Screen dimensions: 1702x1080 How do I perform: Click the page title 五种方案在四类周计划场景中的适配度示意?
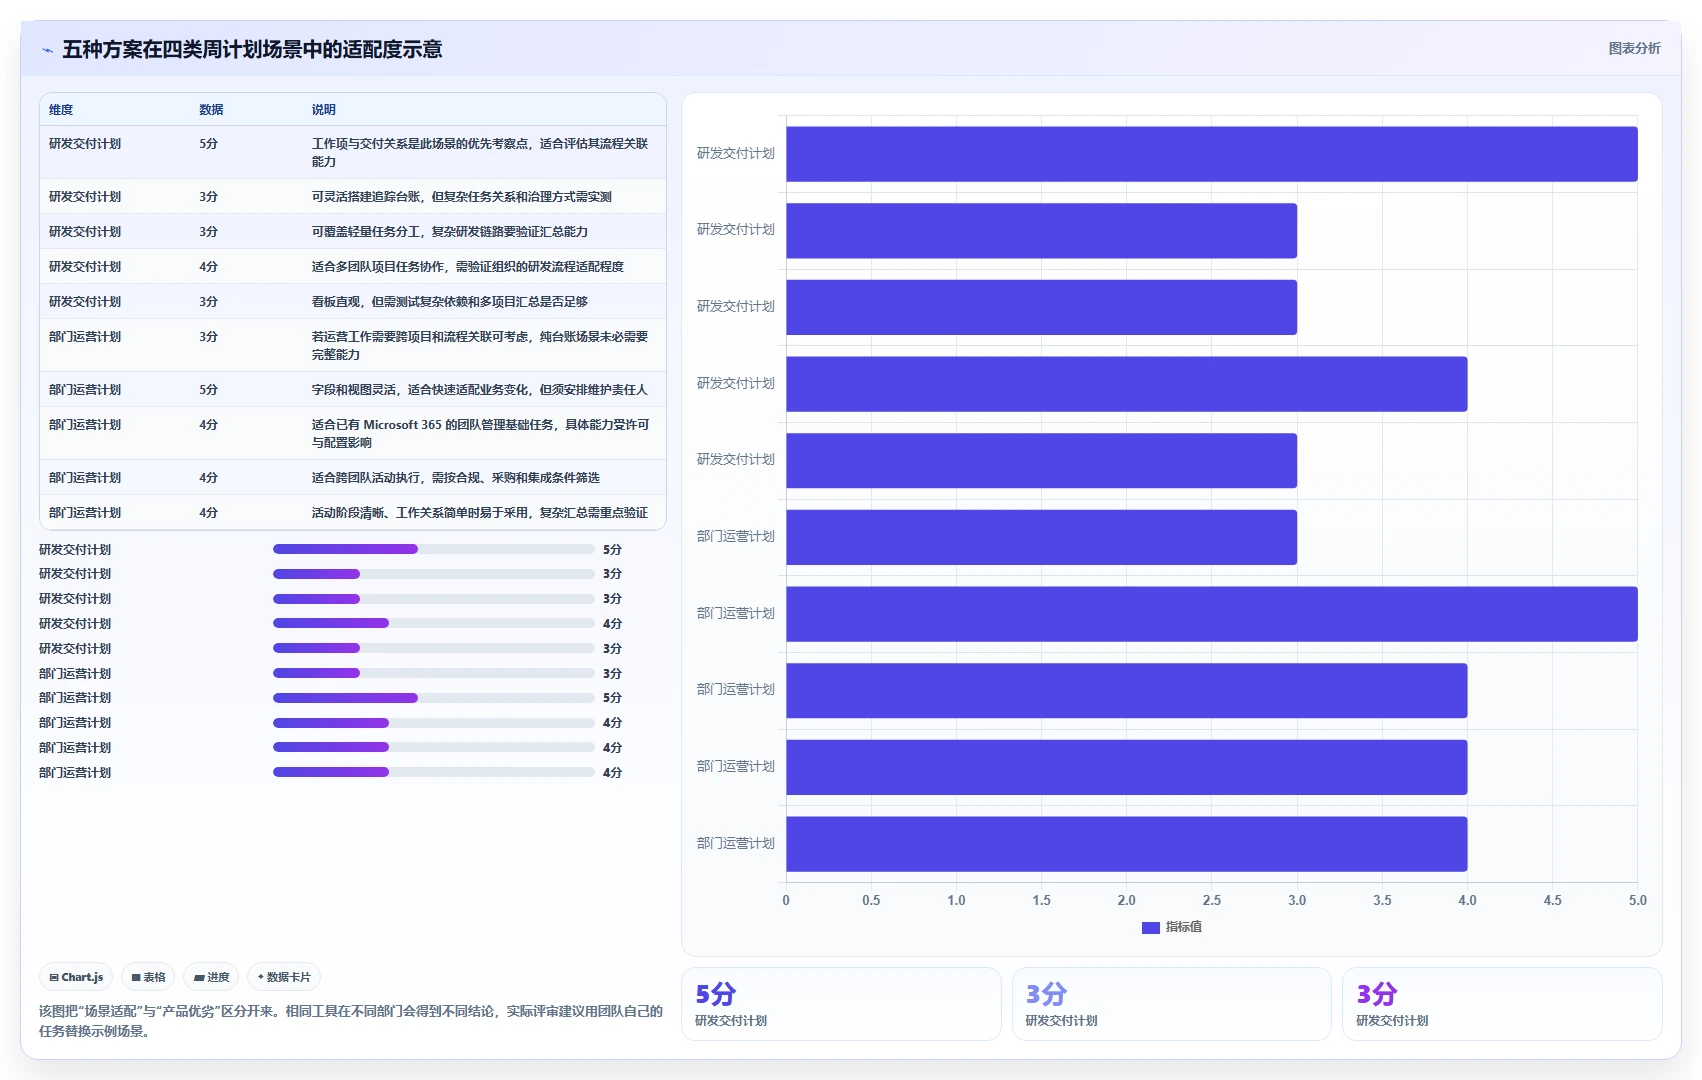tap(252, 49)
